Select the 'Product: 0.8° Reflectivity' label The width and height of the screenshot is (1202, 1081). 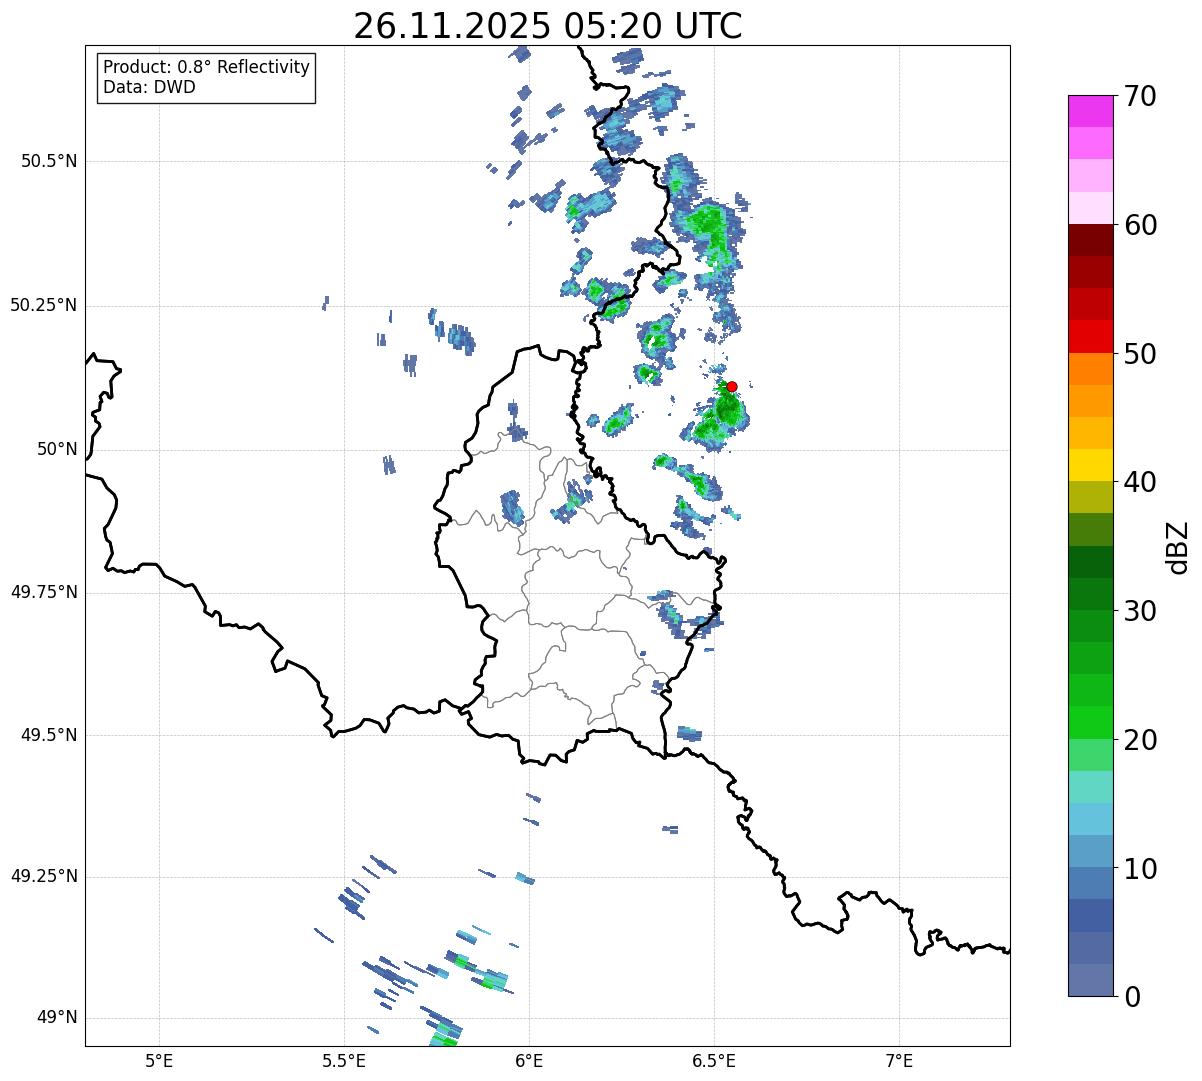click(207, 67)
